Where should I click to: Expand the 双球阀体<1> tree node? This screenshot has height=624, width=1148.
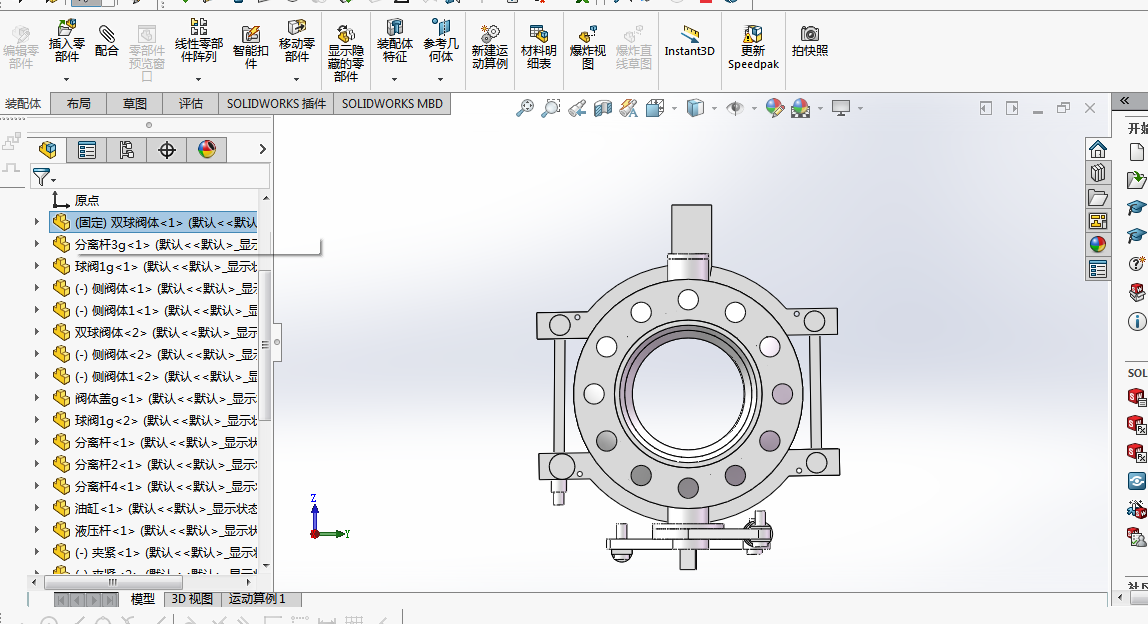(x=37, y=222)
